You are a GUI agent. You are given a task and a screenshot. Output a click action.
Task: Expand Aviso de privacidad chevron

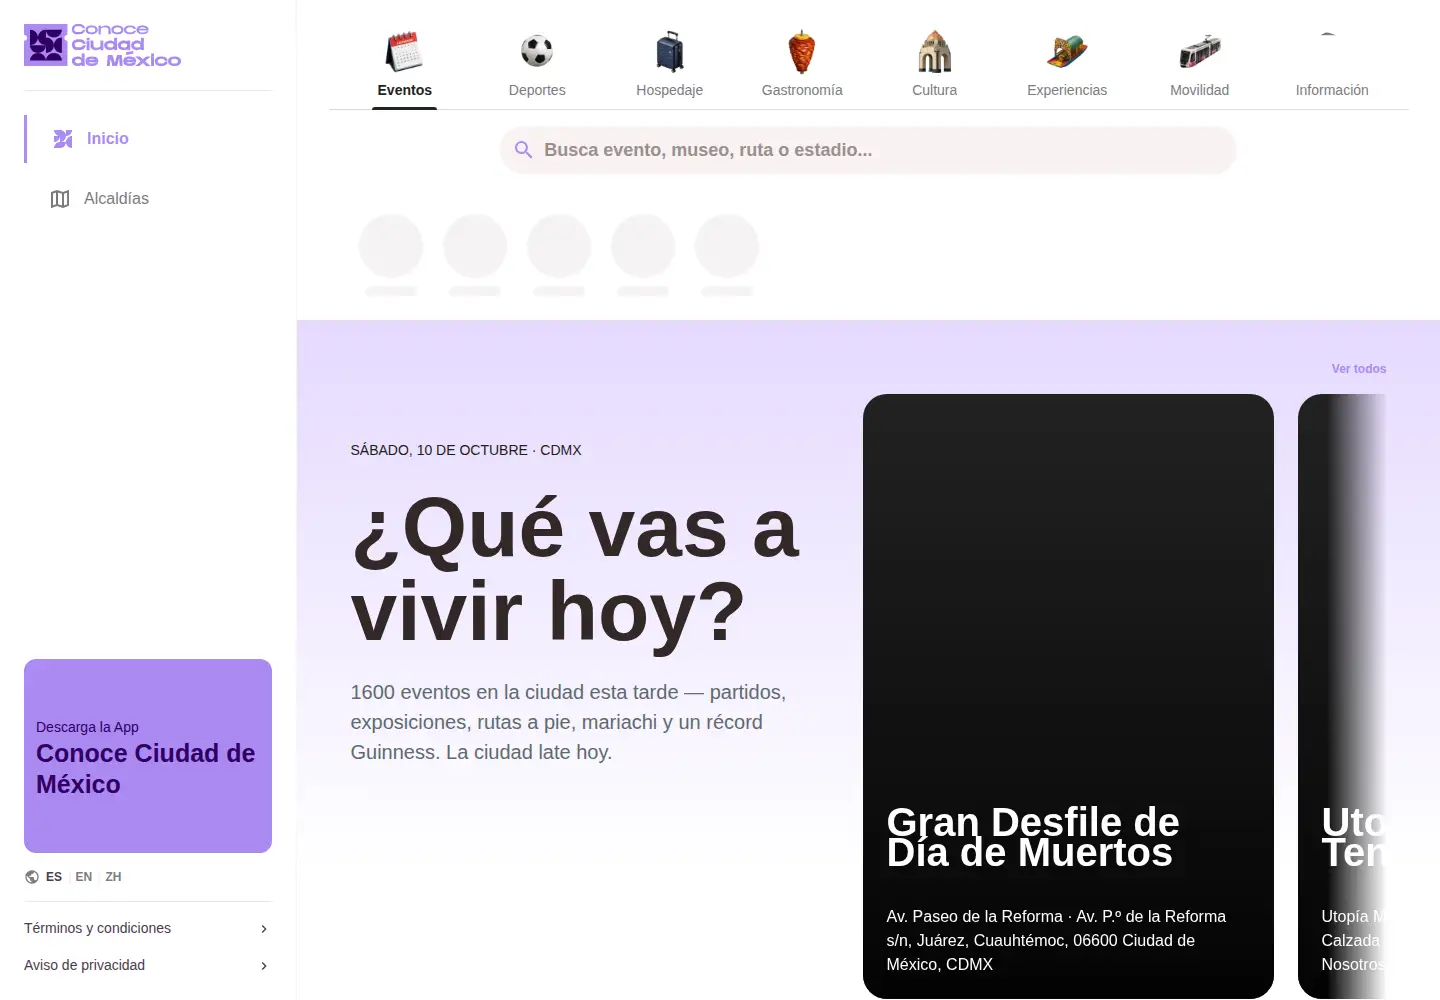click(x=264, y=966)
